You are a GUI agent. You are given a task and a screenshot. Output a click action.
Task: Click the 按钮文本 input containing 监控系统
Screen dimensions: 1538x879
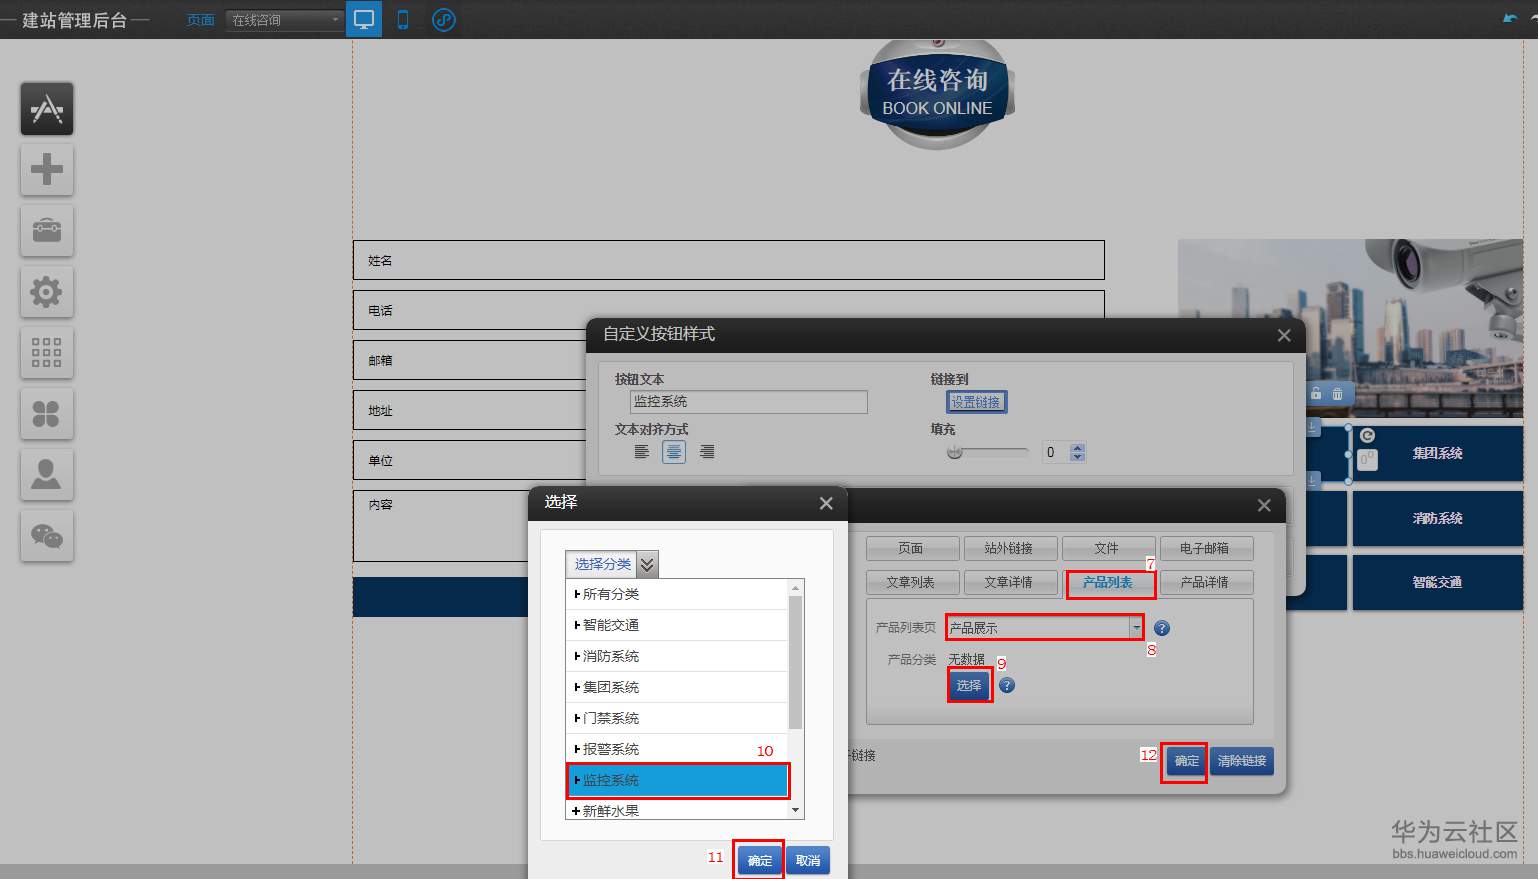(x=749, y=402)
